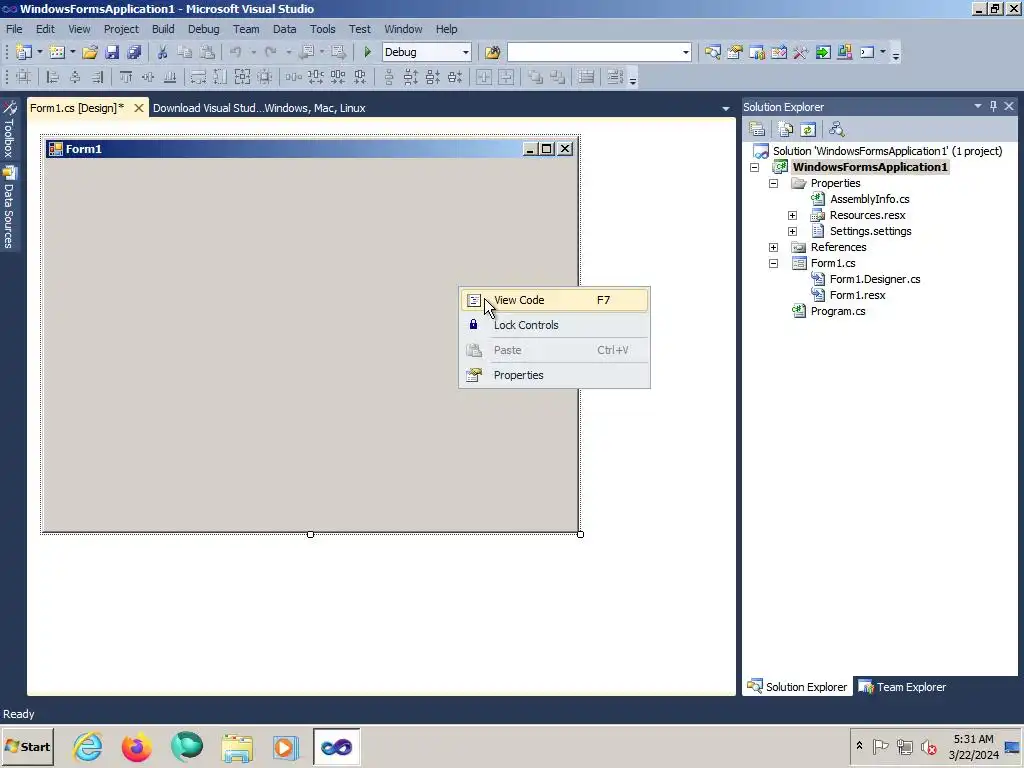Switch to the Team Explorer tab
The height and width of the screenshot is (768, 1024).
pos(903,687)
